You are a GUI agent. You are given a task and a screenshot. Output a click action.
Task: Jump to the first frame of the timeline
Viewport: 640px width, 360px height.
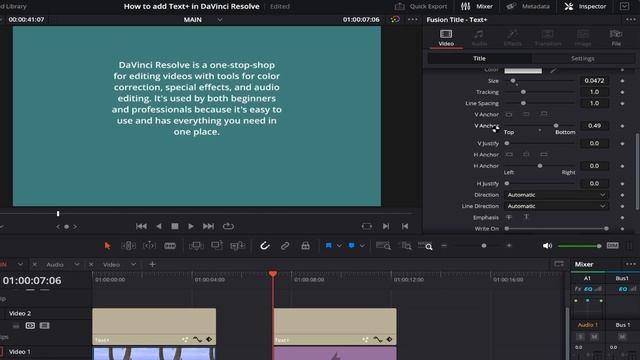(x=141, y=226)
